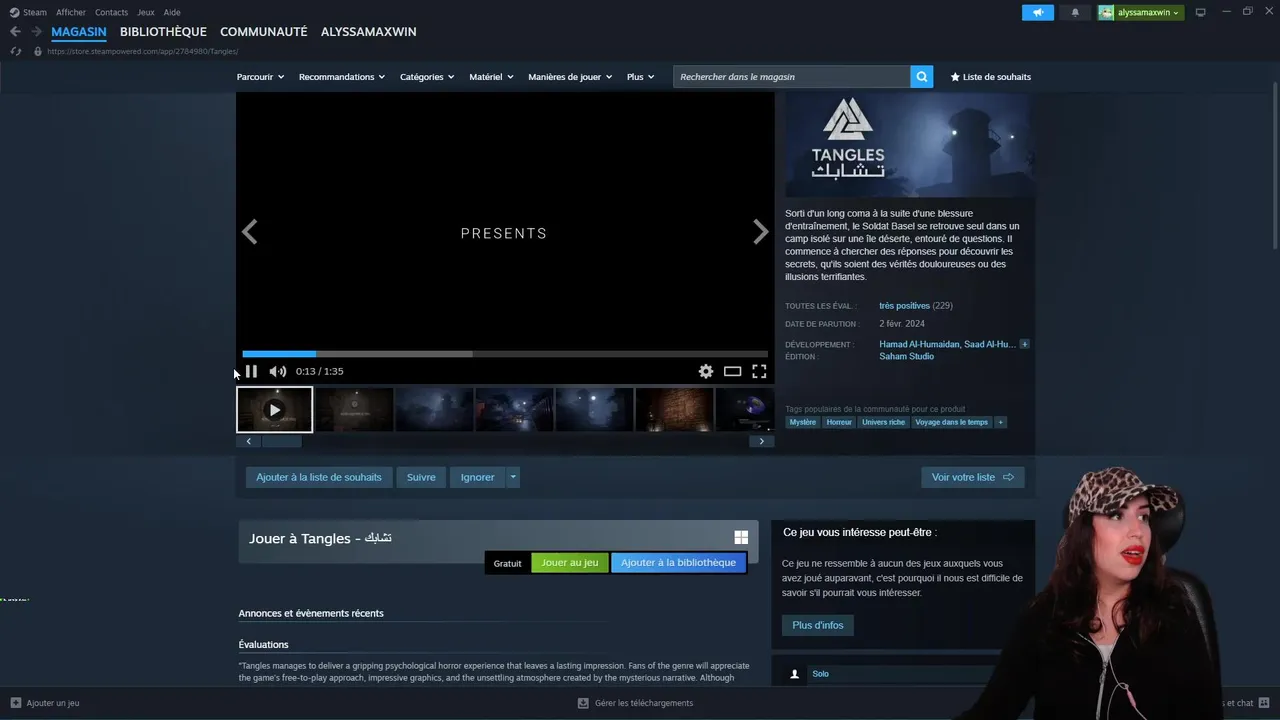Open the announcements megaphone button

pyautogui.click(x=1038, y=12)
